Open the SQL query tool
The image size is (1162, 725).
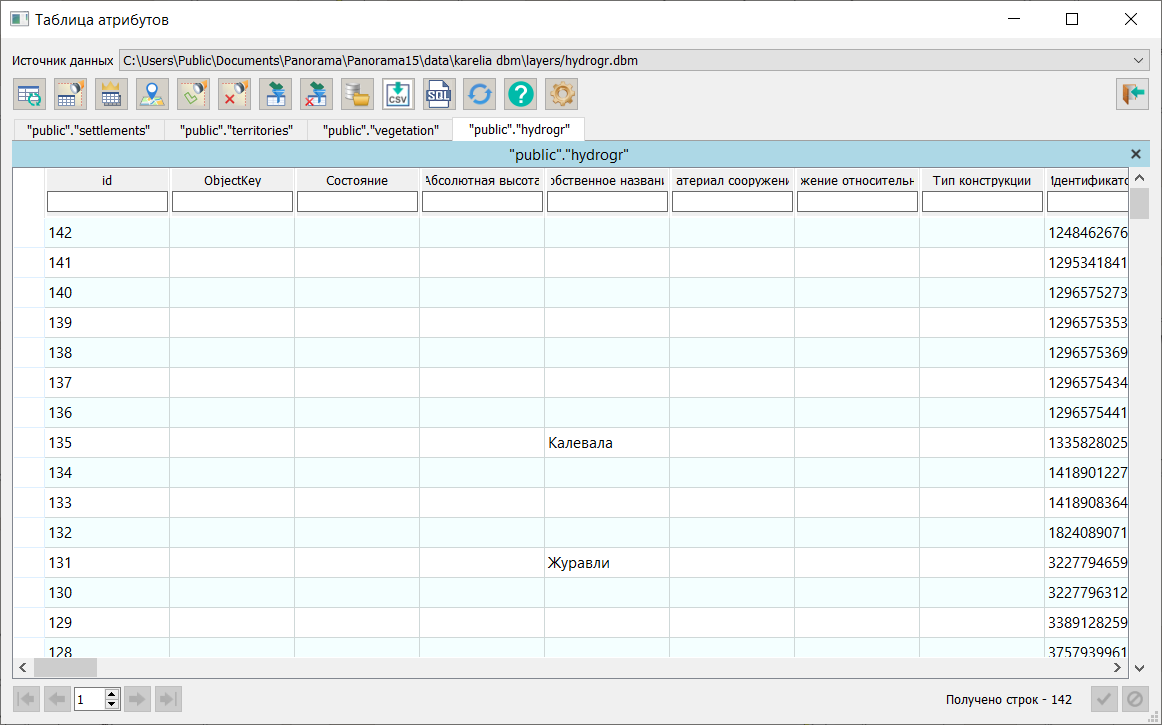(x=439, y=94)
